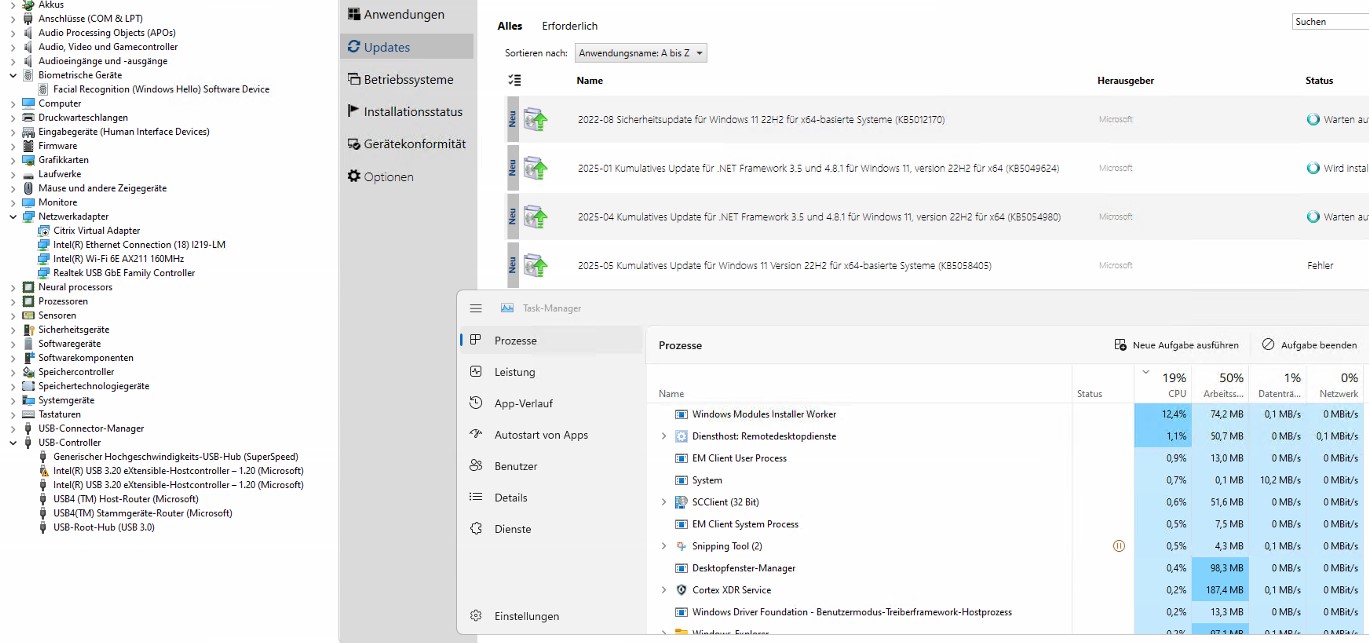Image resolution: width=1369 pixels, height=643 pixels.
Task: Switch to Erforderlich filter tab
Action: coord(570,26)
